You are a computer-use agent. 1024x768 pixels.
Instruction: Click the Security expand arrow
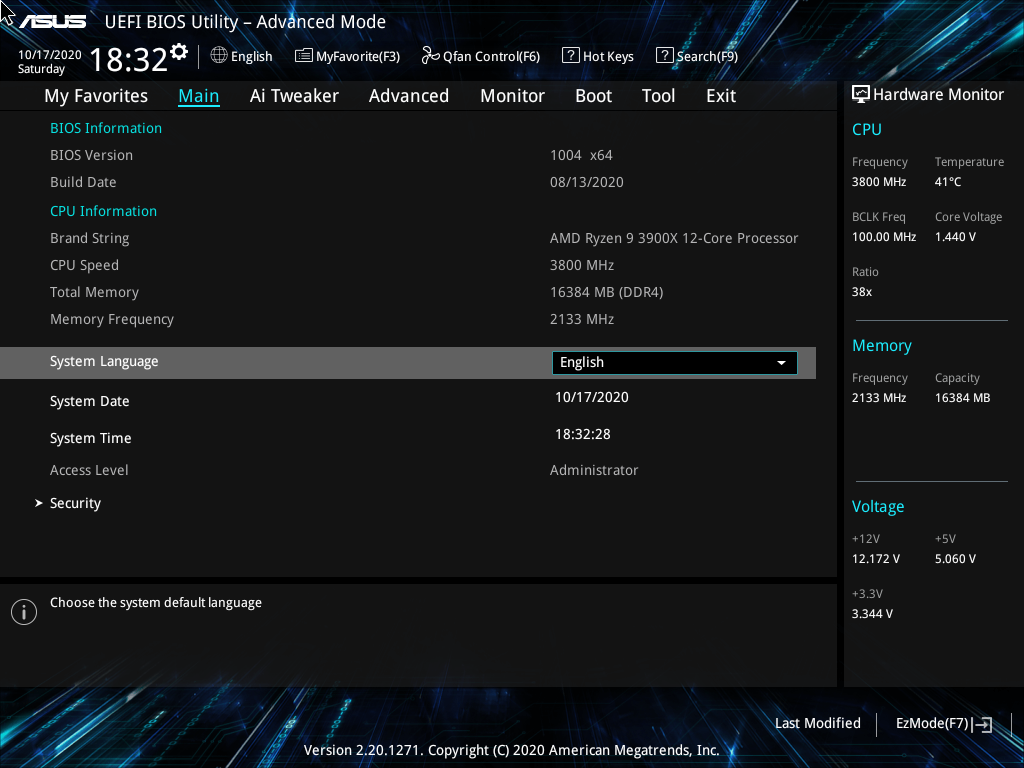click(39, 503)
